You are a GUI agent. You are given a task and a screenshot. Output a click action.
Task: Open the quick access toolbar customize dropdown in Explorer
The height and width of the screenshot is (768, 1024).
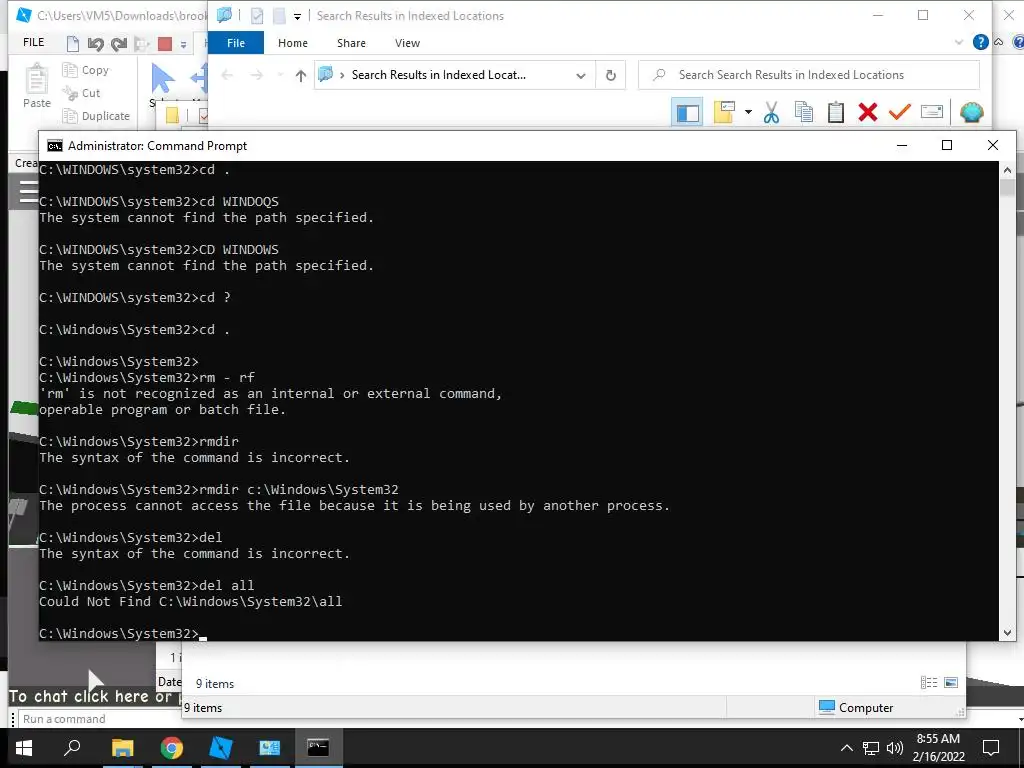(x=297, y=16)
